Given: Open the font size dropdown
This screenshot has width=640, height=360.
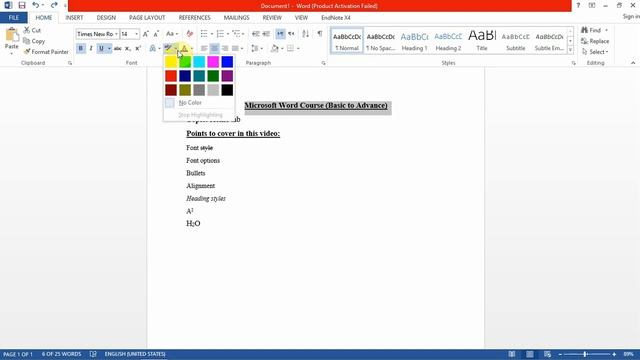Looking at the screenshot, I should click(137, 34).
